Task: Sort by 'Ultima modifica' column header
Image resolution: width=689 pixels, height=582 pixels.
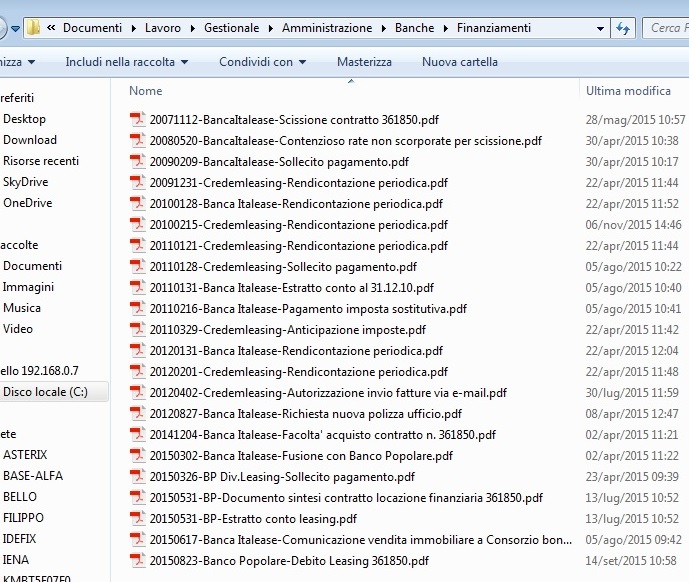Action: coord(628,91)
